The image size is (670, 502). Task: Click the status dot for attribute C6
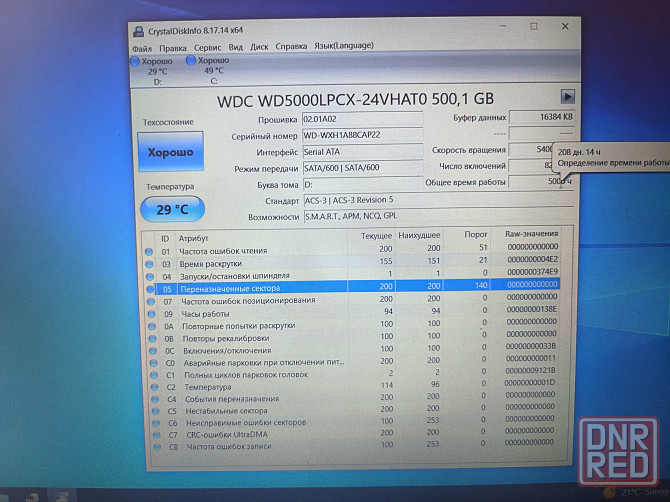(x=156, y=423)
